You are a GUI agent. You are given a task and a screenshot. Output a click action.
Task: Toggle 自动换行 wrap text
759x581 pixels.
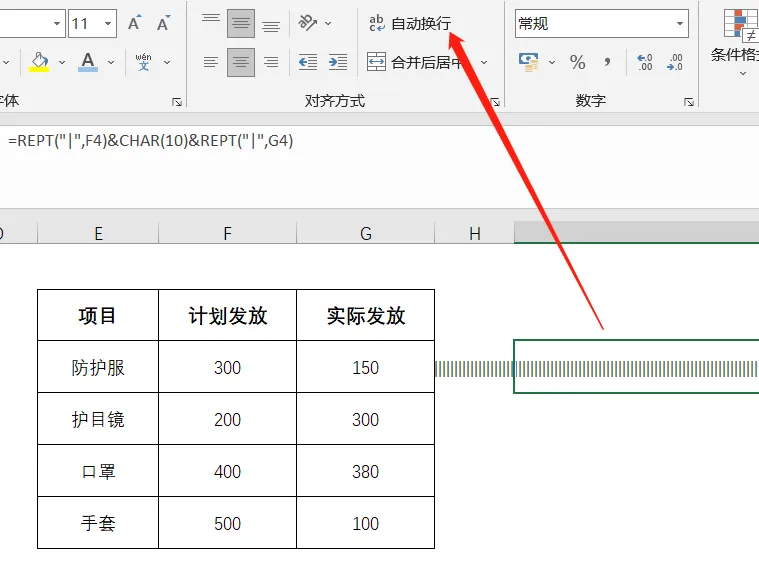pos(410,23)
